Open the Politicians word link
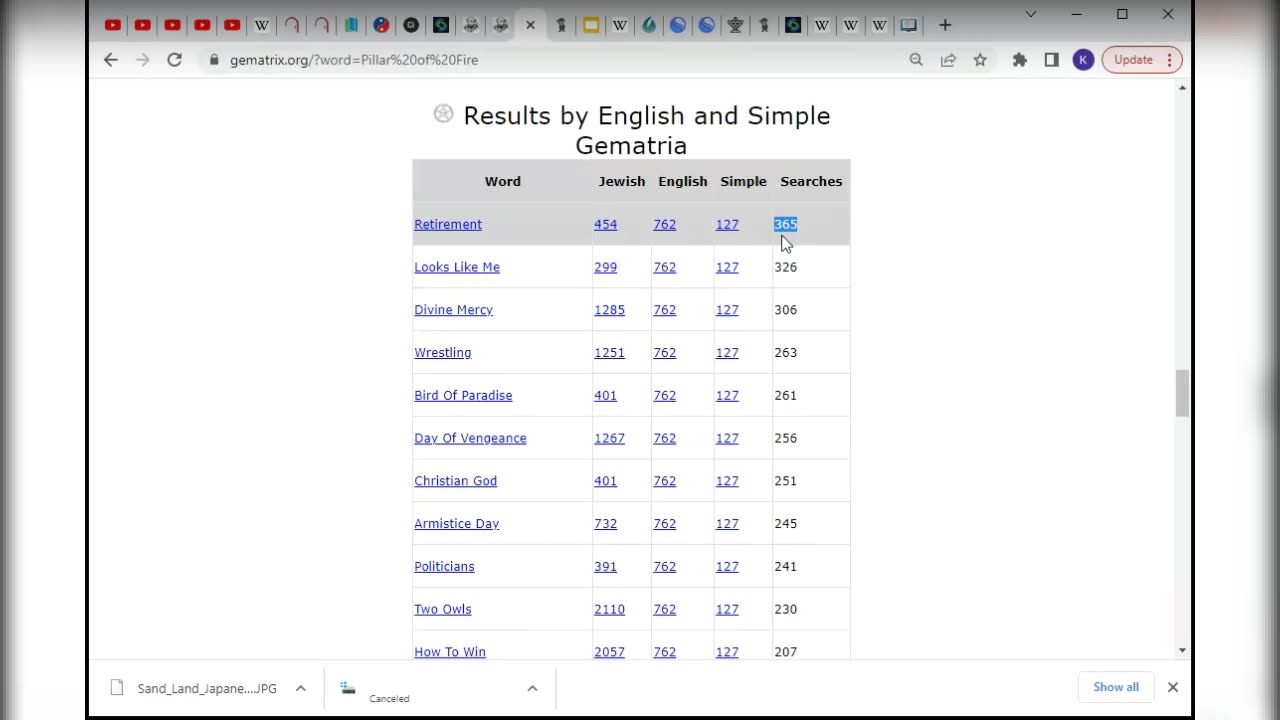Image resolution: width=1280 pixels, height=720 pixels. click(444, 566)
